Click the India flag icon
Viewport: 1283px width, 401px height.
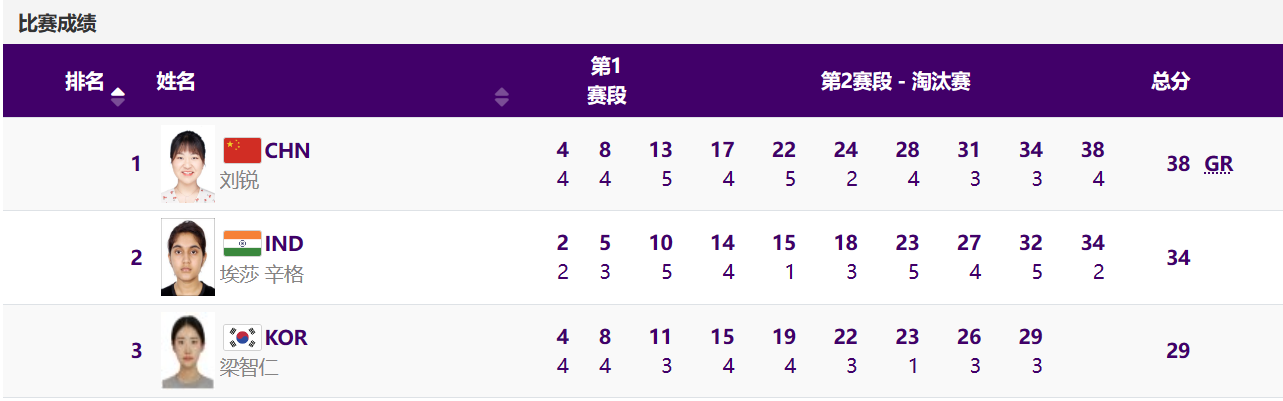pyautogui.click(x=242, y=243)
